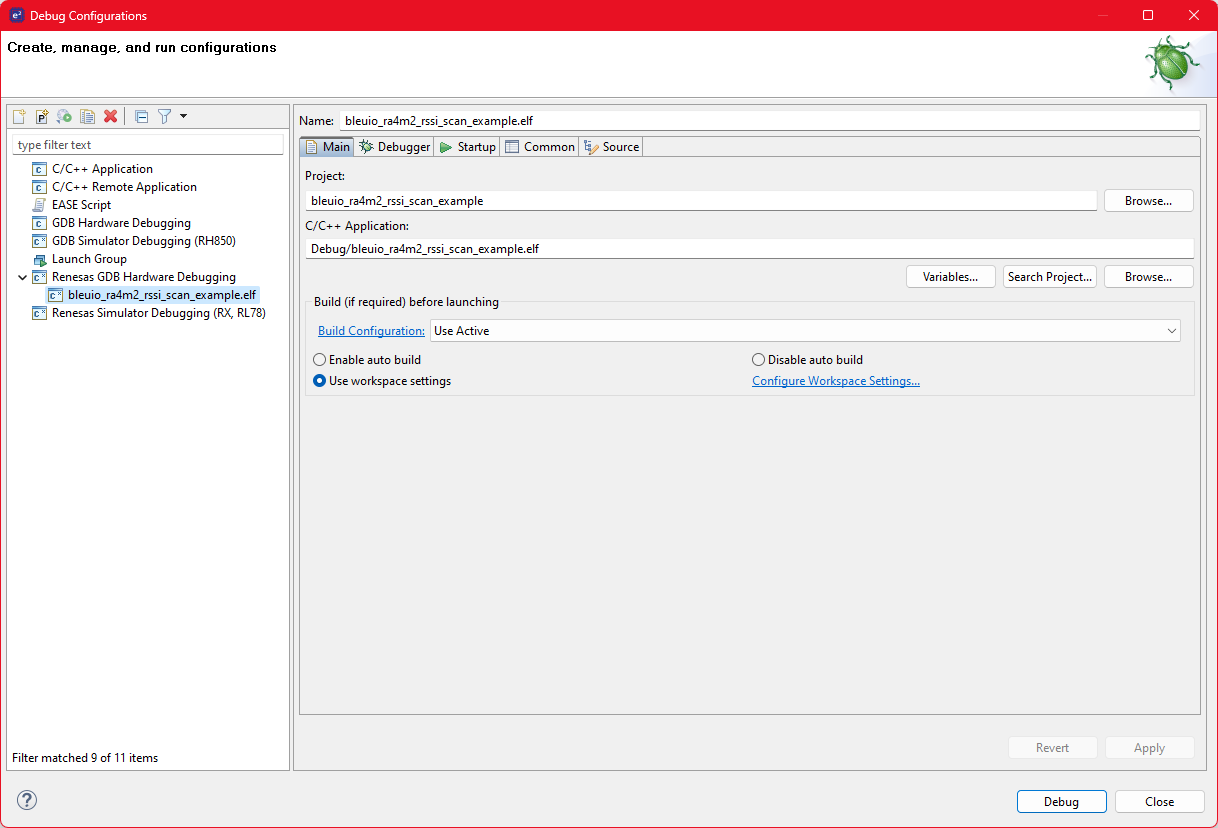The width and height of the screenshot is (1218, 828).
Task: Click the type filter text field
Action: pos(148,145)
